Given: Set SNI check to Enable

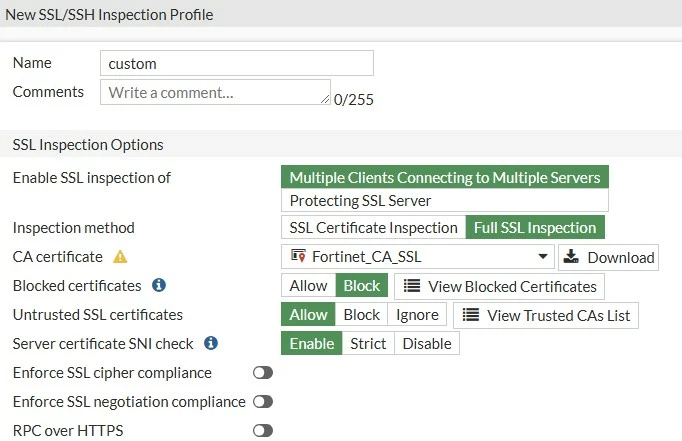Looking at the screenshot, I should point(312,343).
